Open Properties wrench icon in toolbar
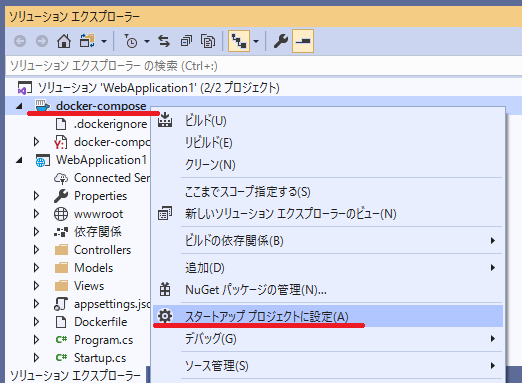This screenshot has height=383, width=522. (x=280, y=41)
